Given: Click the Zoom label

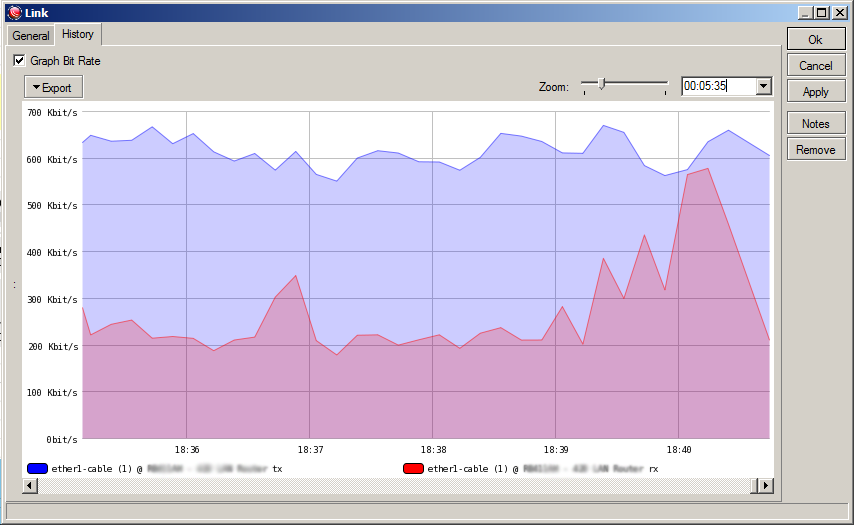Looking at the screenshot, I should 553,87.
